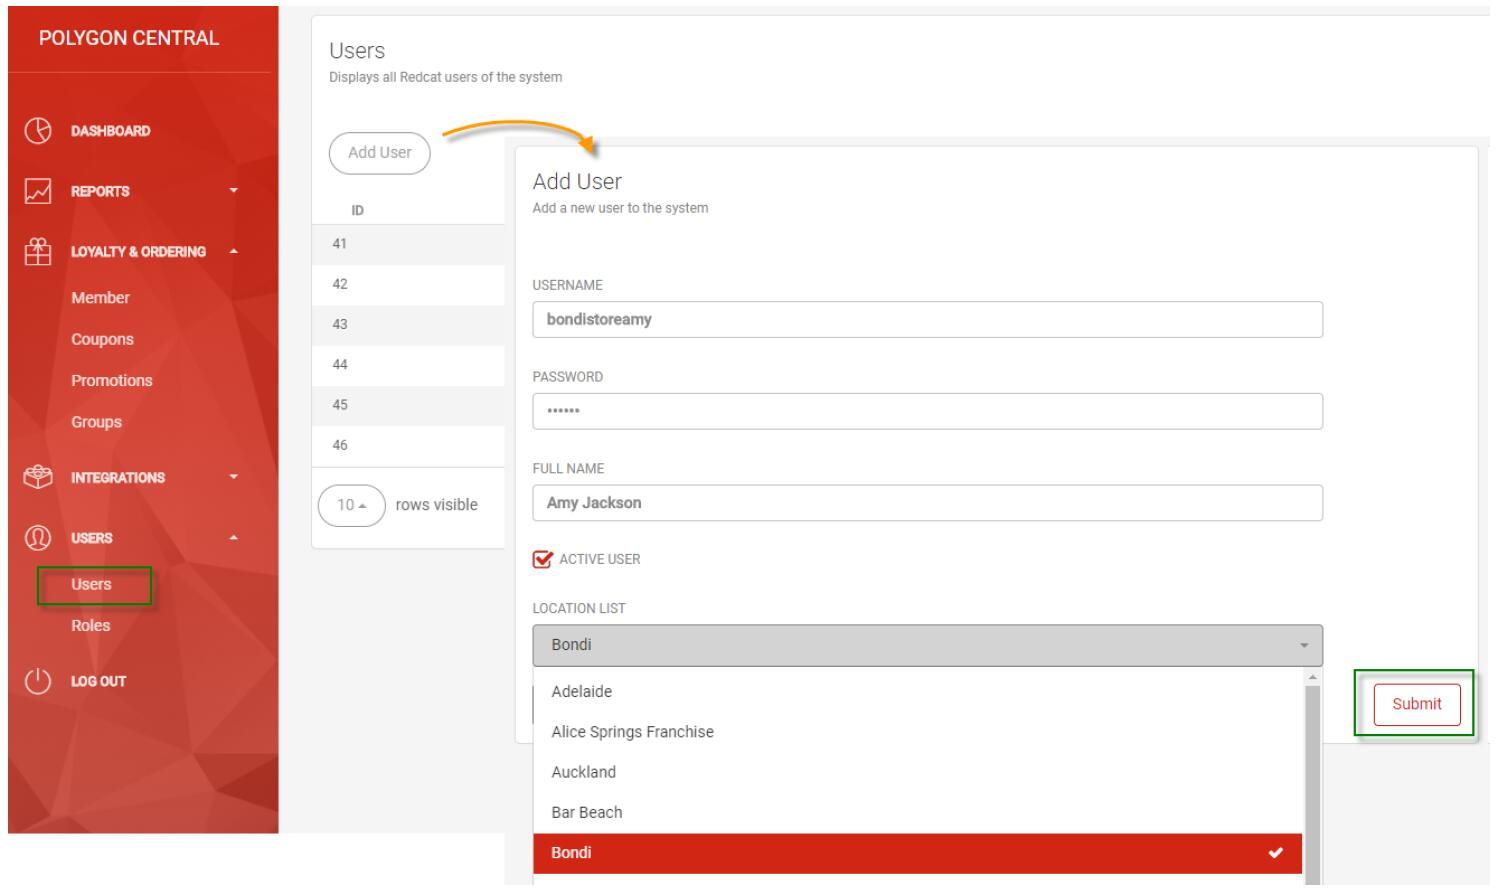
Task: Click the Loyalty & Ordering gift icon
Action: [38, 252]
